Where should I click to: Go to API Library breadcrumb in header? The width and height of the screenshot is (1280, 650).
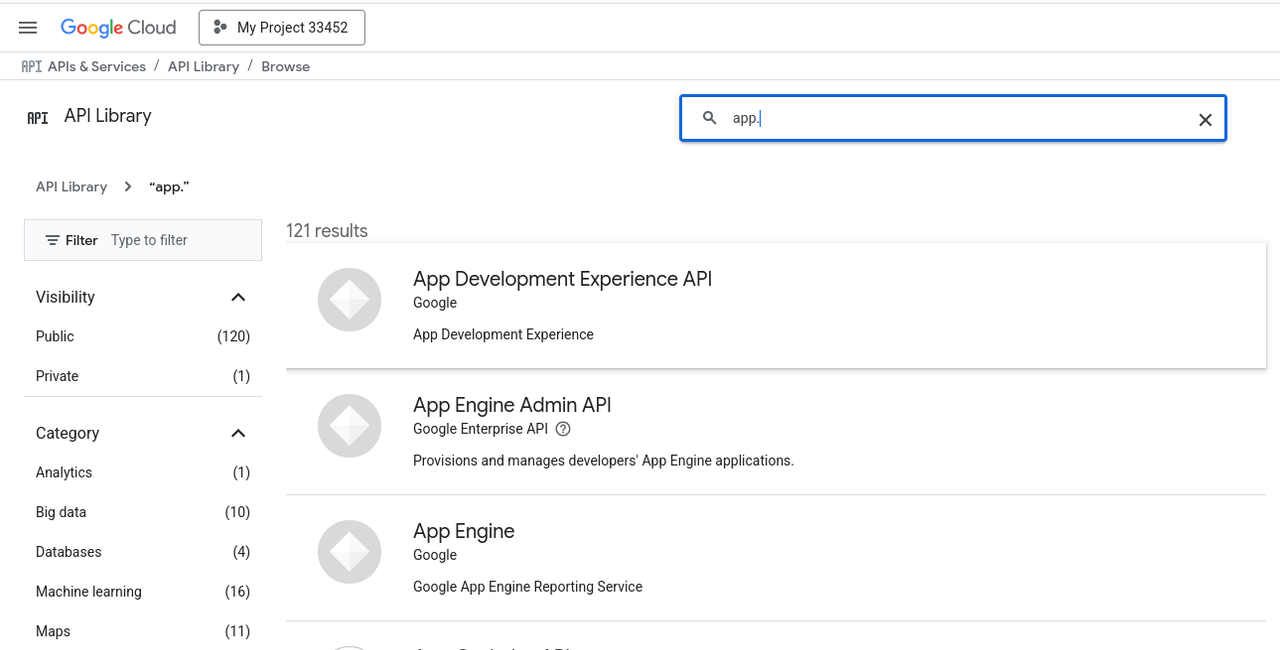click(203, 66)
